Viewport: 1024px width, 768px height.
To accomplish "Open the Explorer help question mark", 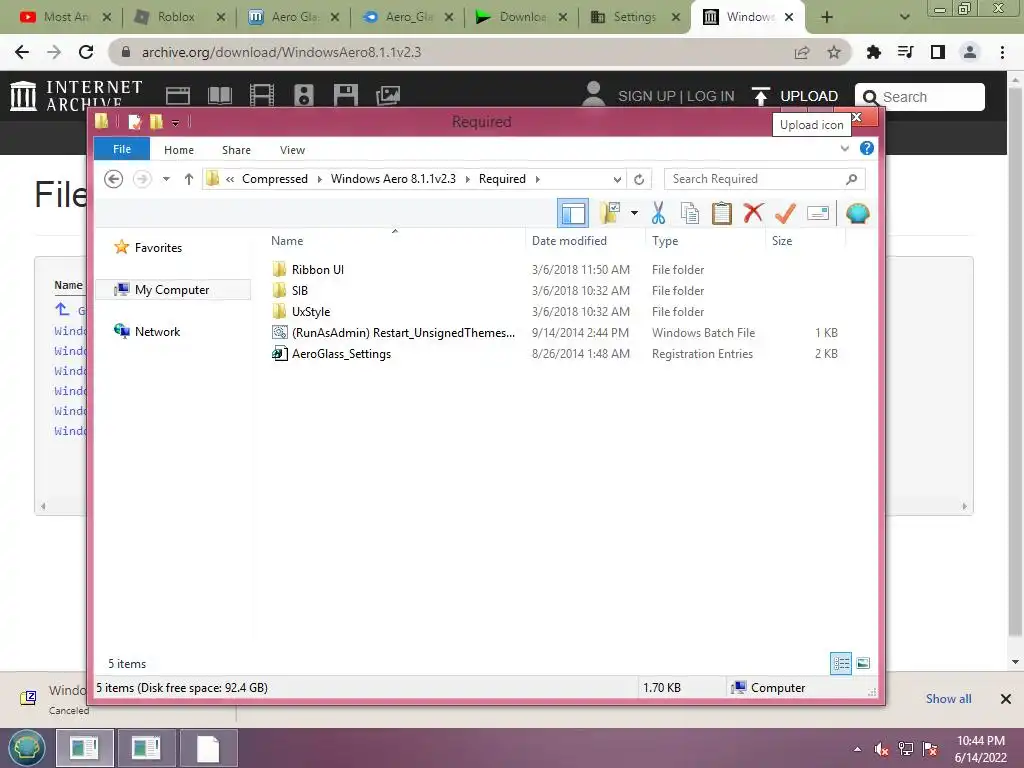I will click(867, 148).
